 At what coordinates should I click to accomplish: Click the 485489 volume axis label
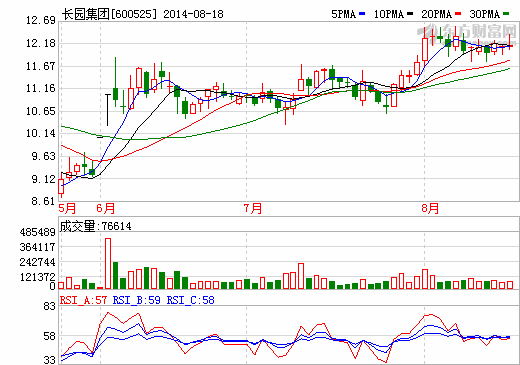(x=38, y=232)
